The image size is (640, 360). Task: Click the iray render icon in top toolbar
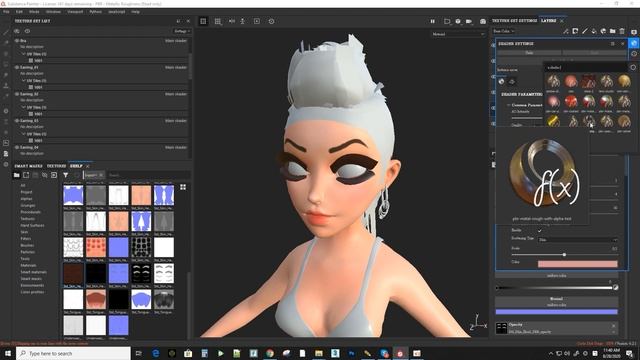point(458,21)
